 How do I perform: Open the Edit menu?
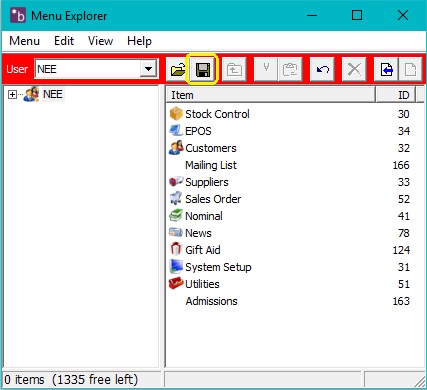pyautogui.click(x=64, y=41)
